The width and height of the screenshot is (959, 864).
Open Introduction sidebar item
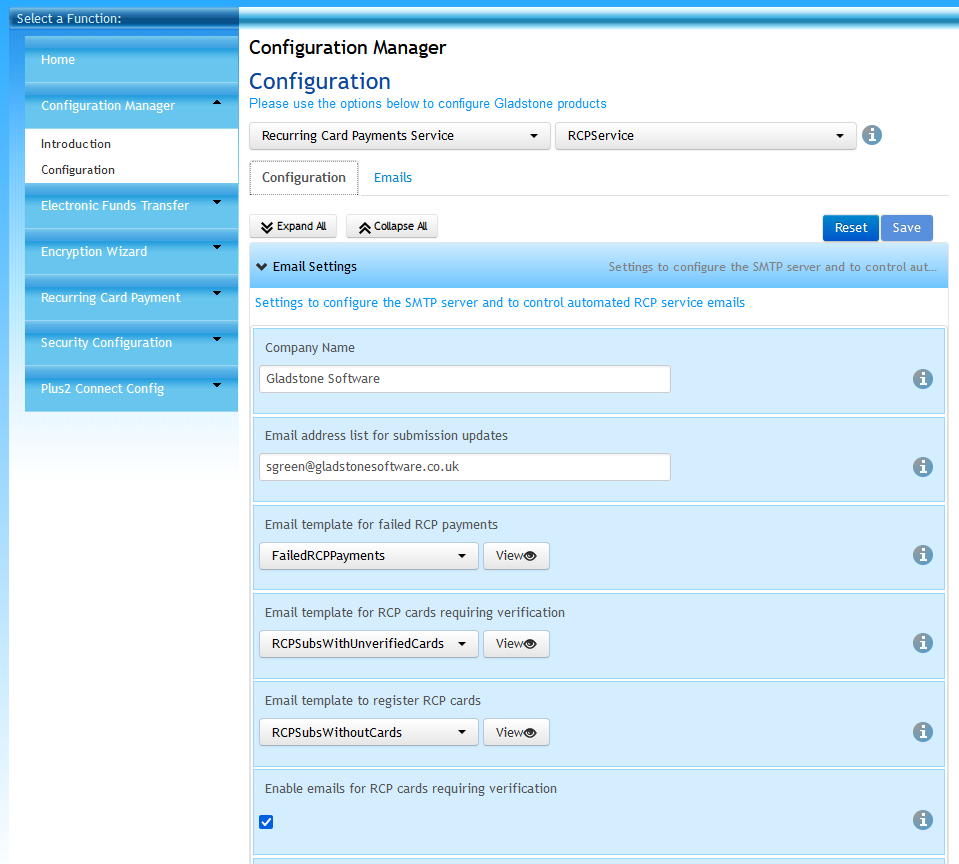[76, 144]
